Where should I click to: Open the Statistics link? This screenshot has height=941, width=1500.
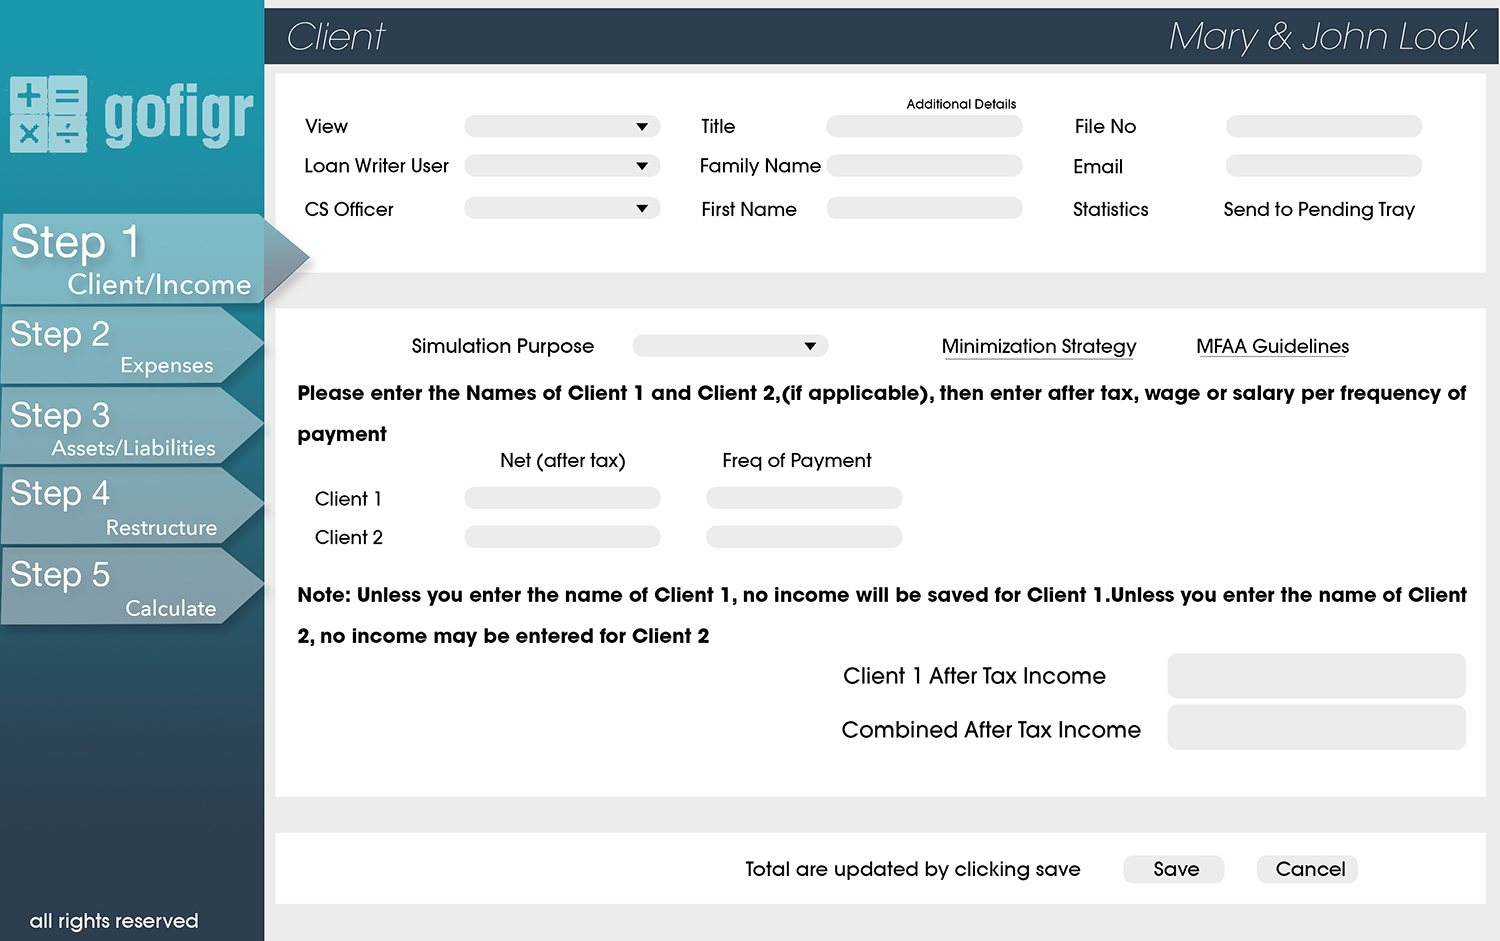pos(1110,209)
